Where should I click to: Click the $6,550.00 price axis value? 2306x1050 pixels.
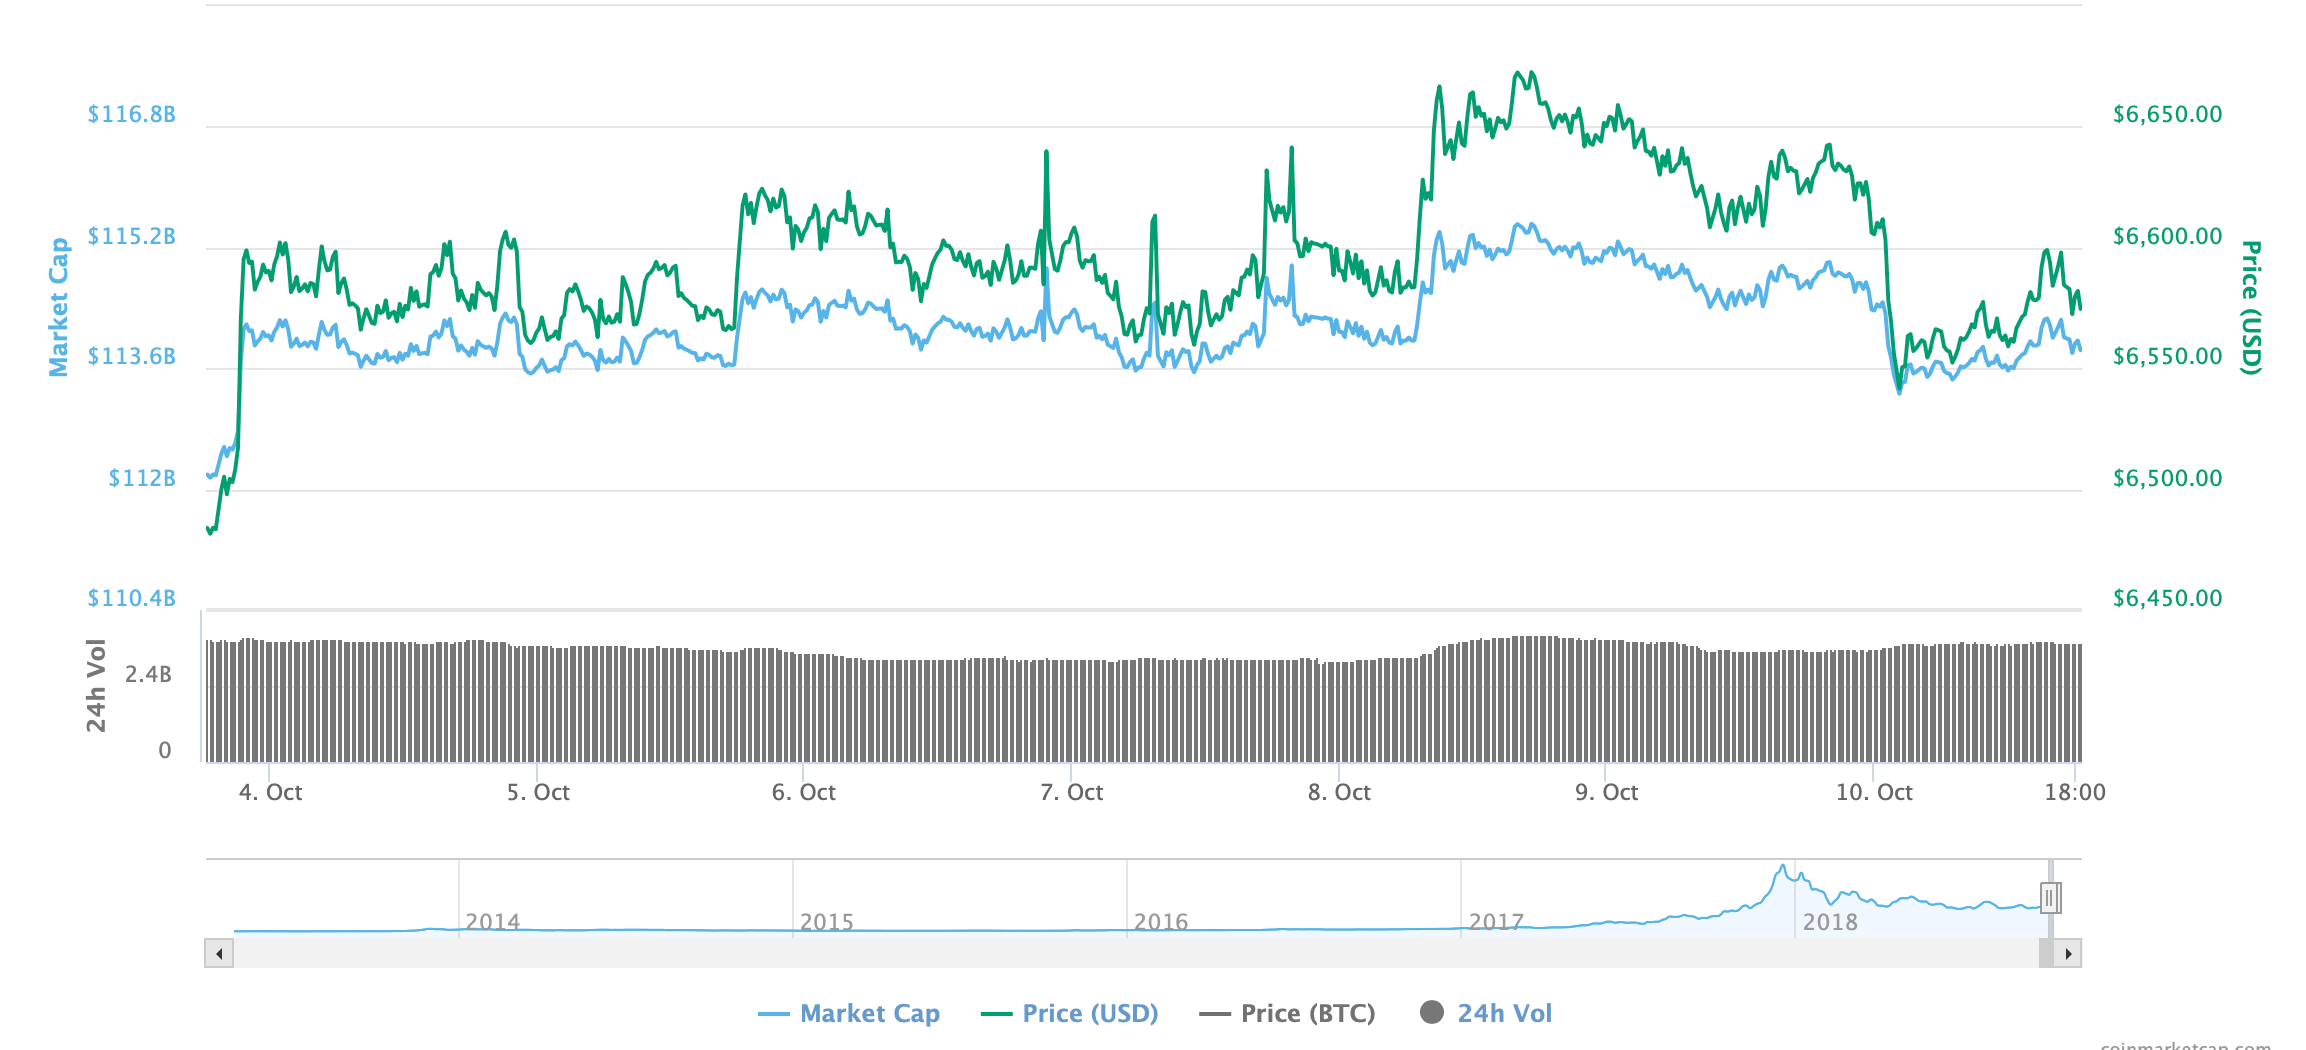[2168, 356]
